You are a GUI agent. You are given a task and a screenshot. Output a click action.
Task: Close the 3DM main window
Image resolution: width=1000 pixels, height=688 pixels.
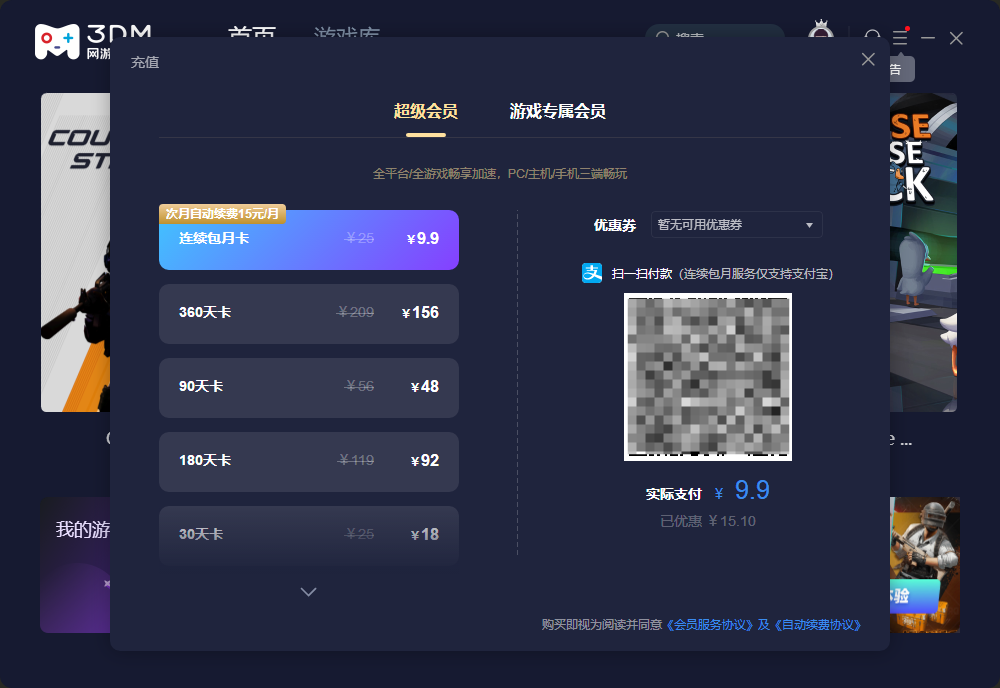point(956,38)
